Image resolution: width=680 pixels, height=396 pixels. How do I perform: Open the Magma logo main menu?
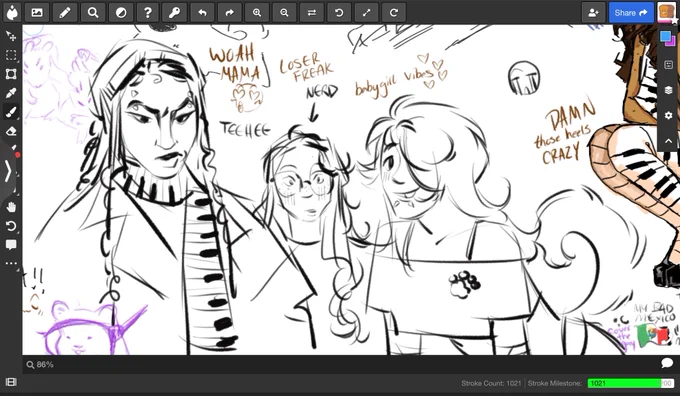pyautogui.click(x=13, y=13)
